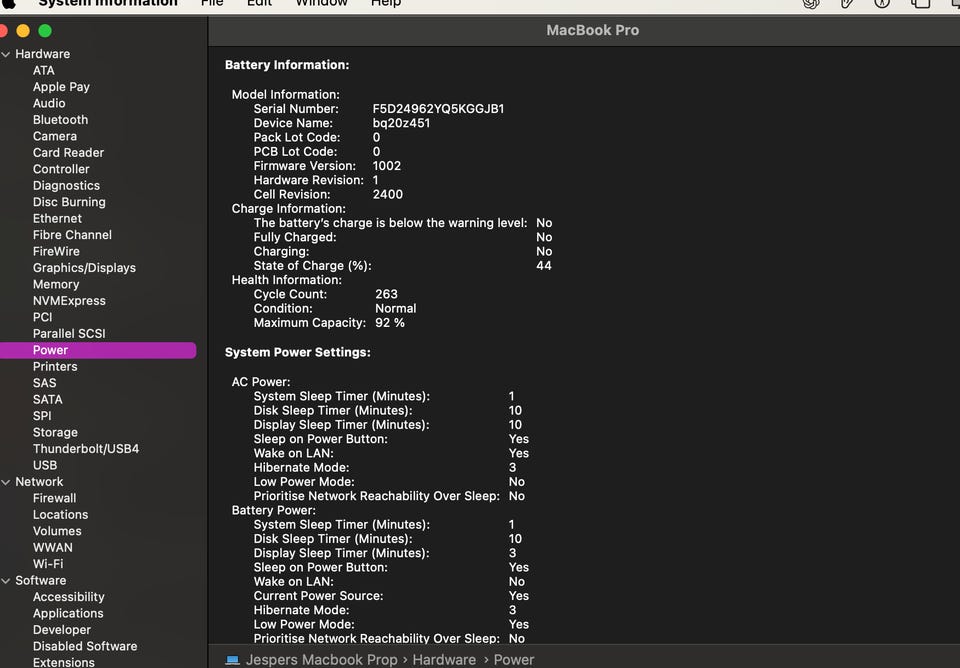
Task: View Disabled Software in sidebar
Action: pos(85,646)
